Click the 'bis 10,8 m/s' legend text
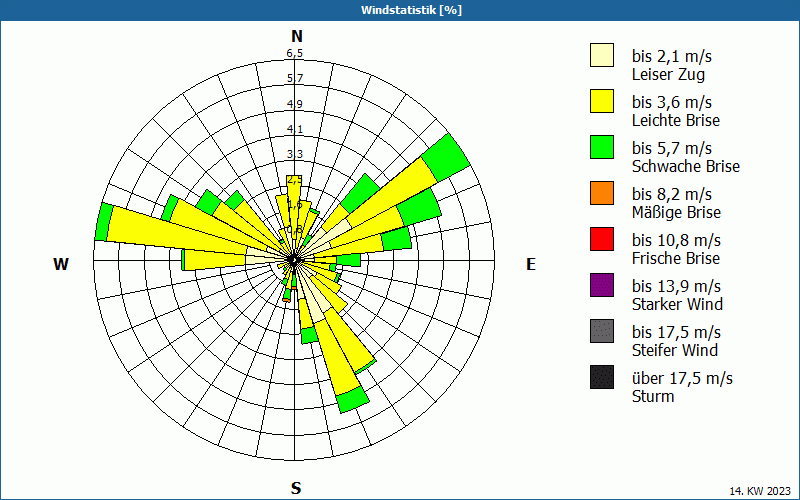Screen dimensions: 800x500 [677, 240]
